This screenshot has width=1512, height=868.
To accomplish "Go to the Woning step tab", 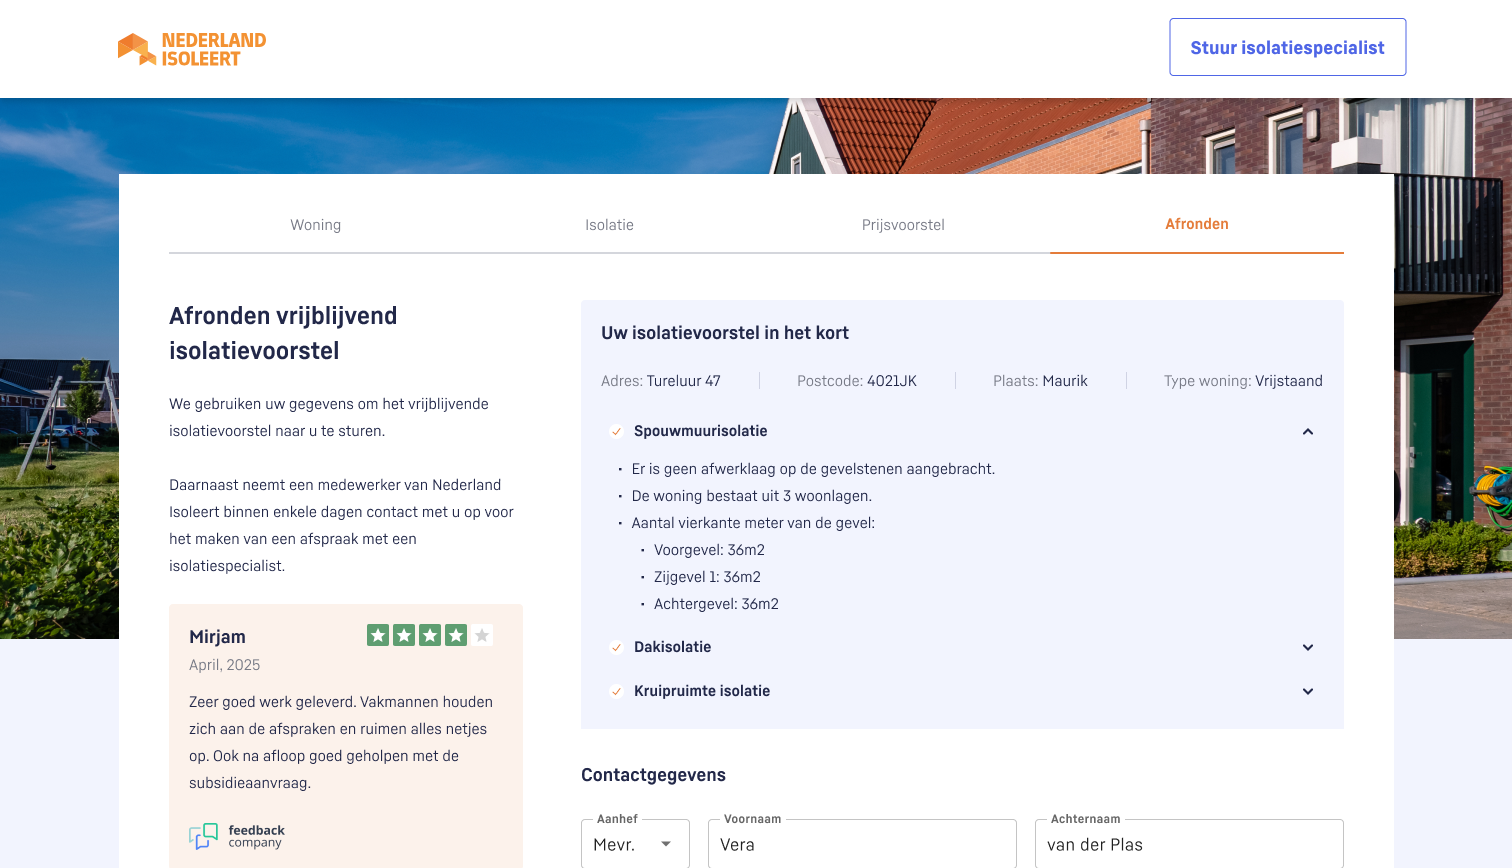I will point(315,225).
